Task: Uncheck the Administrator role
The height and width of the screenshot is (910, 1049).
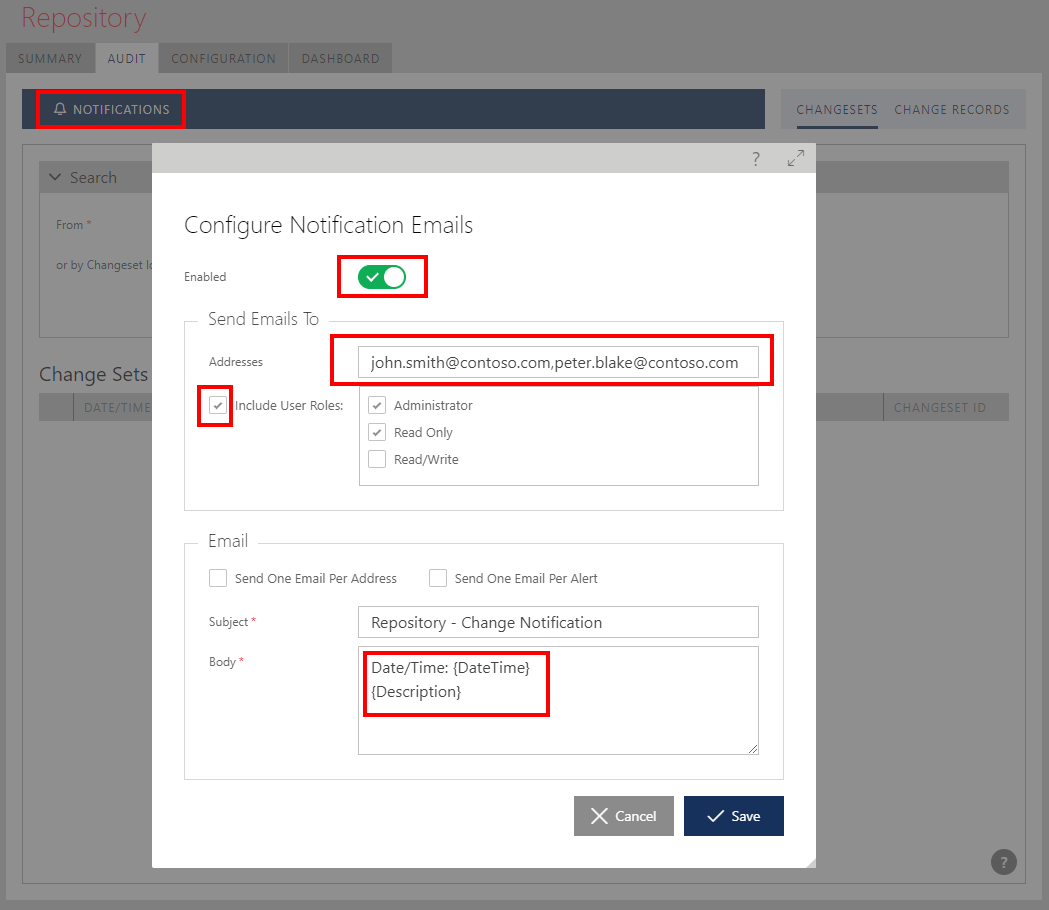Action: pyautogui.click(x=376, y=405)
